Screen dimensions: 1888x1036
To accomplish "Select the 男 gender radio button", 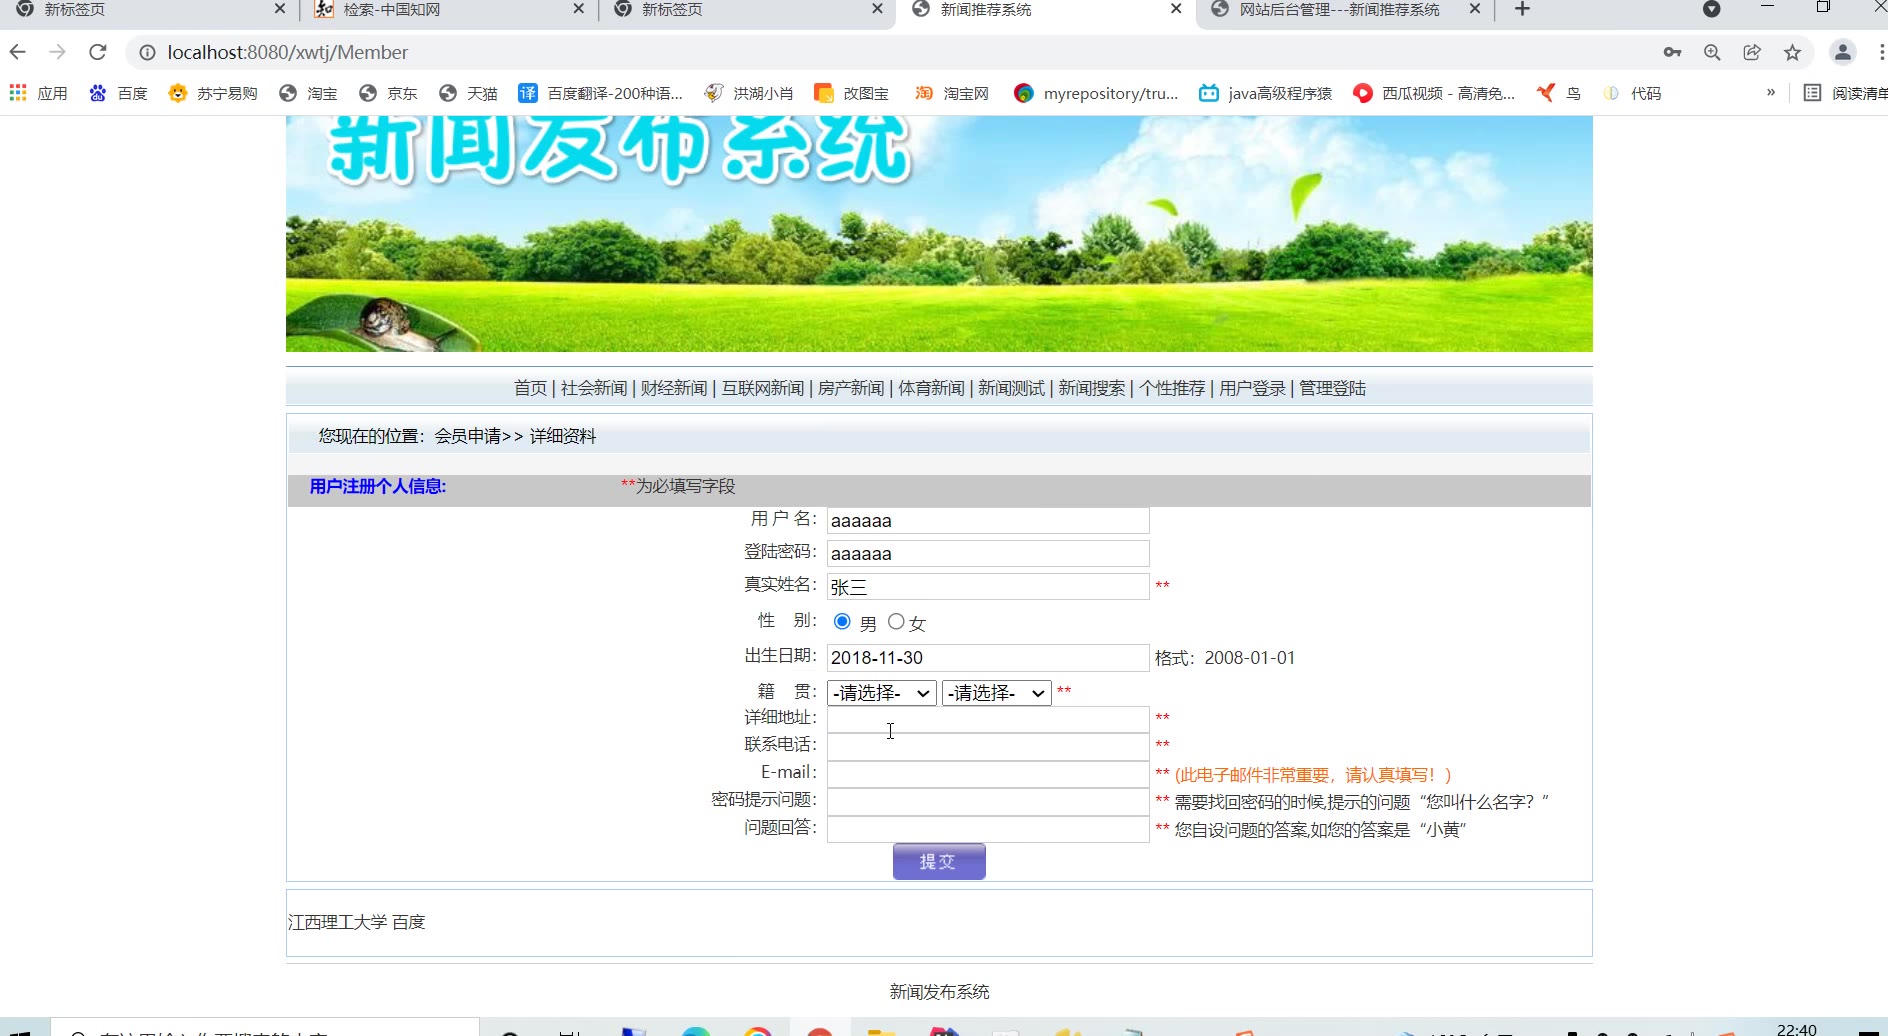I will [842, 622].
